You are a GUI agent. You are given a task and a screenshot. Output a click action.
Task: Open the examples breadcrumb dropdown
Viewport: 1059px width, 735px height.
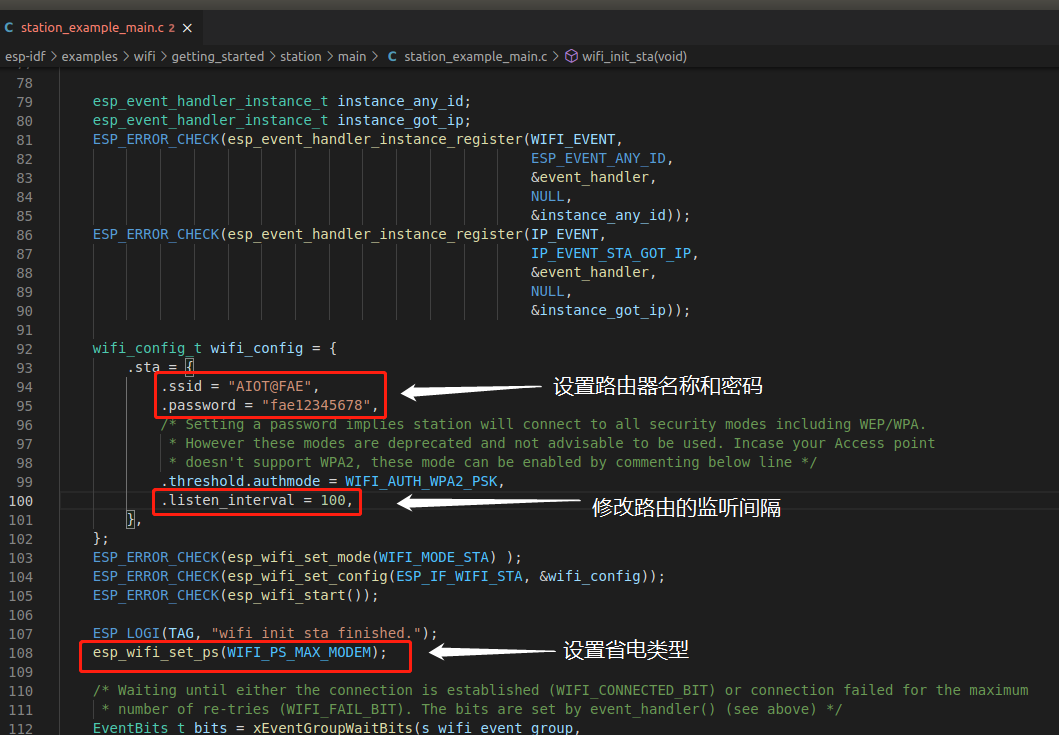[x=89, y=56]
